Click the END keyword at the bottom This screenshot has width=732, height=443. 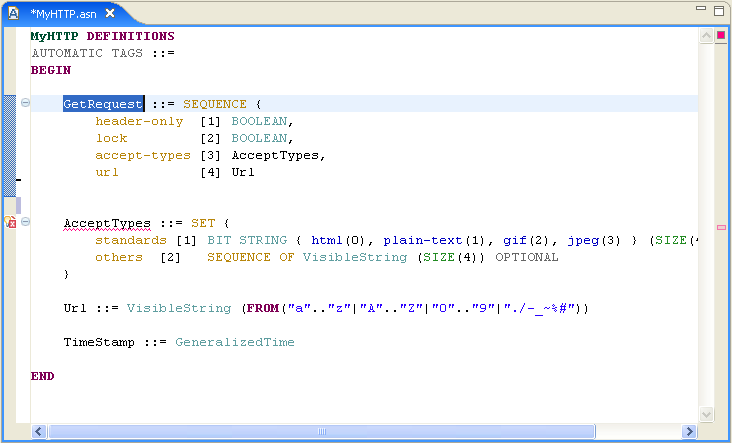point(42,376)
